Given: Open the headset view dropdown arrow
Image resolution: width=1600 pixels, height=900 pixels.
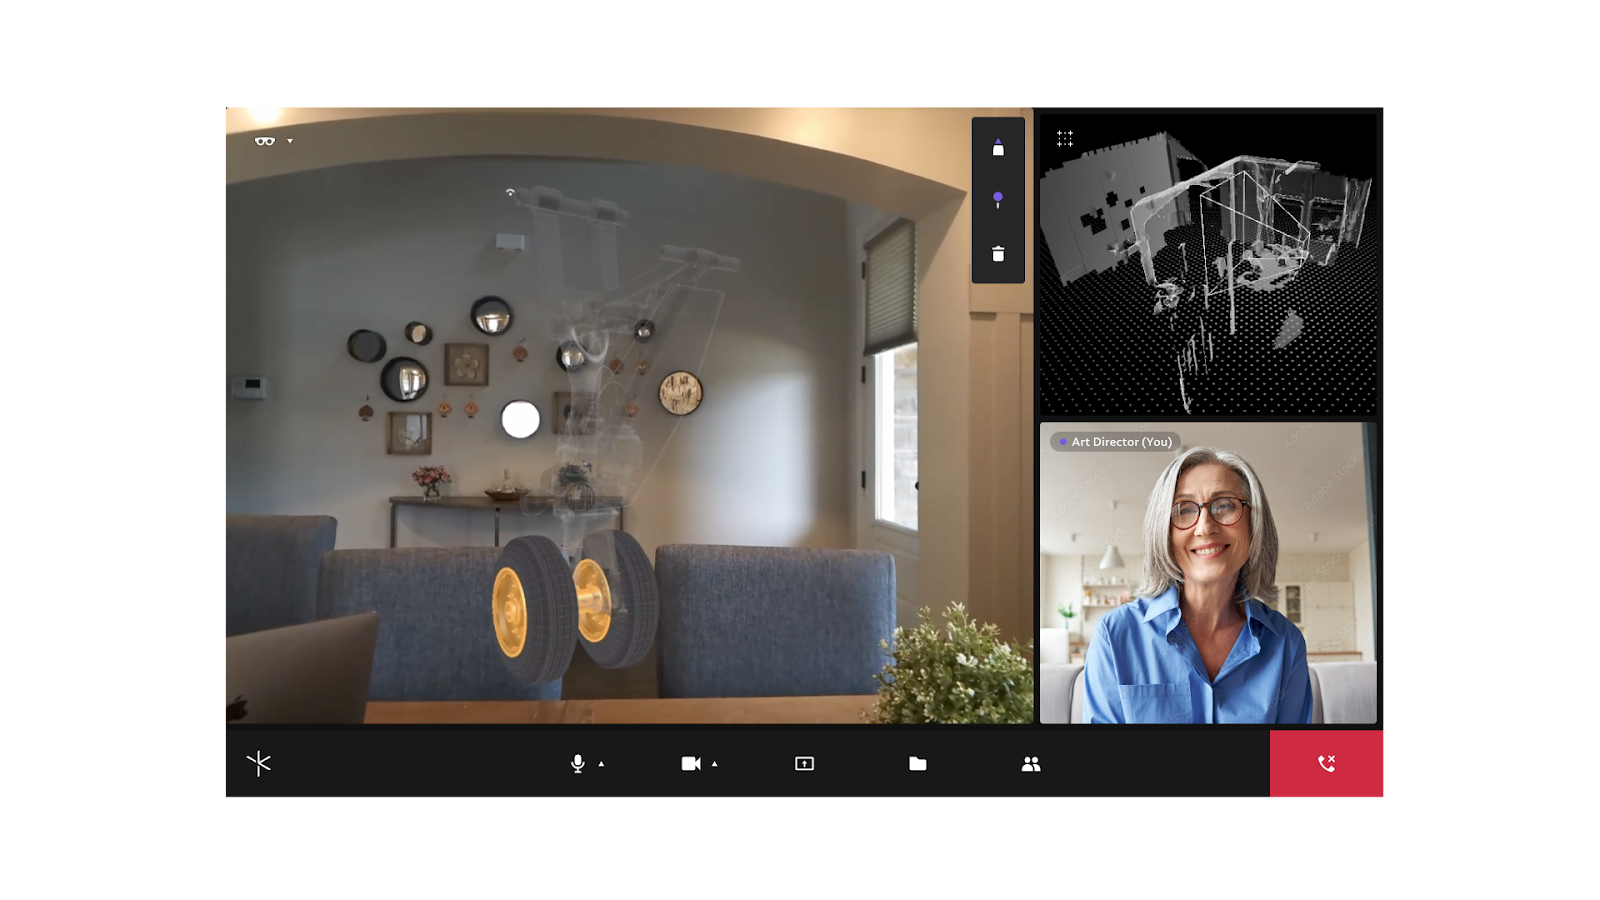Looking at the screenshot, I should click(290, 141).
